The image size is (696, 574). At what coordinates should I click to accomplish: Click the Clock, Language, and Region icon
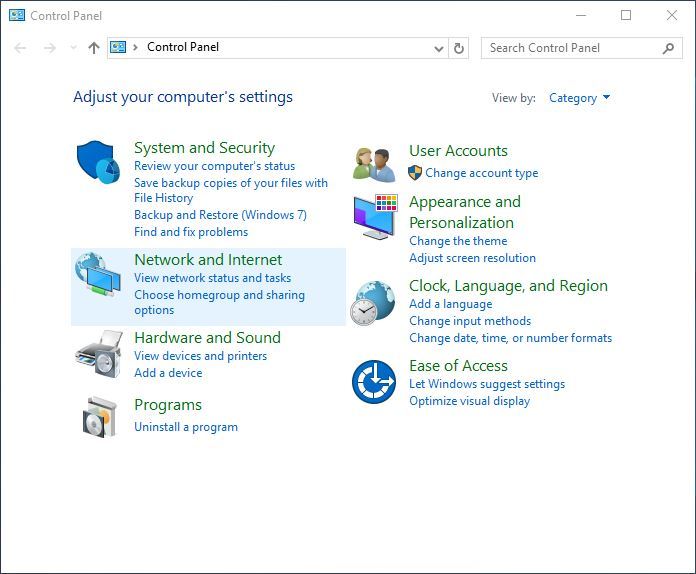pos(372,303)
